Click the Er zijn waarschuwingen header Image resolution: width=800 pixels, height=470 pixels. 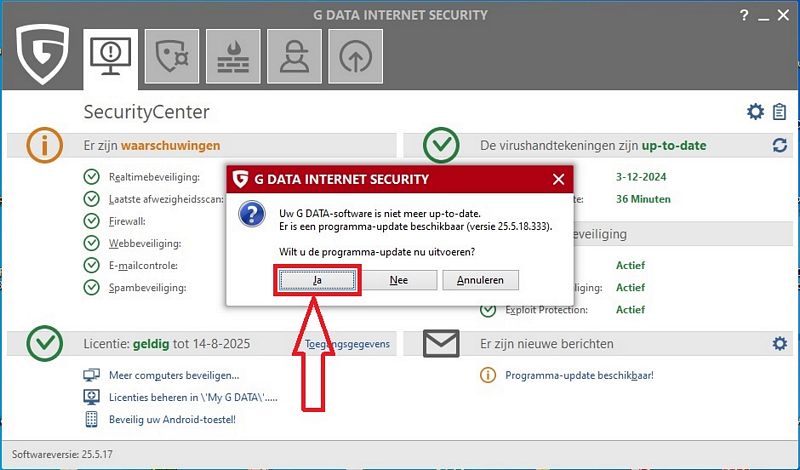click(x=152, y=145)
